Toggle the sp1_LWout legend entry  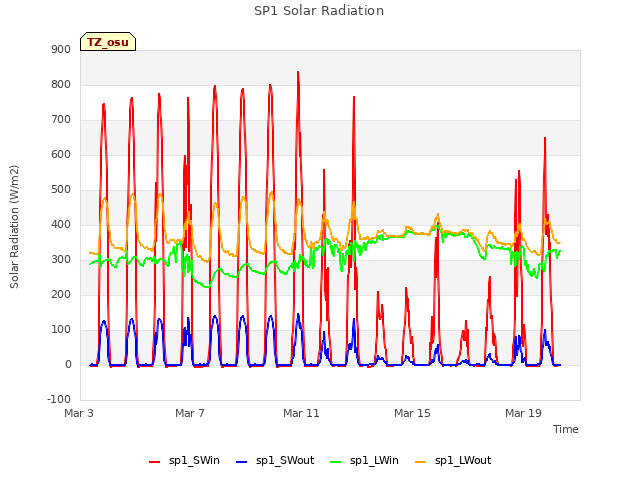(453, 460)
